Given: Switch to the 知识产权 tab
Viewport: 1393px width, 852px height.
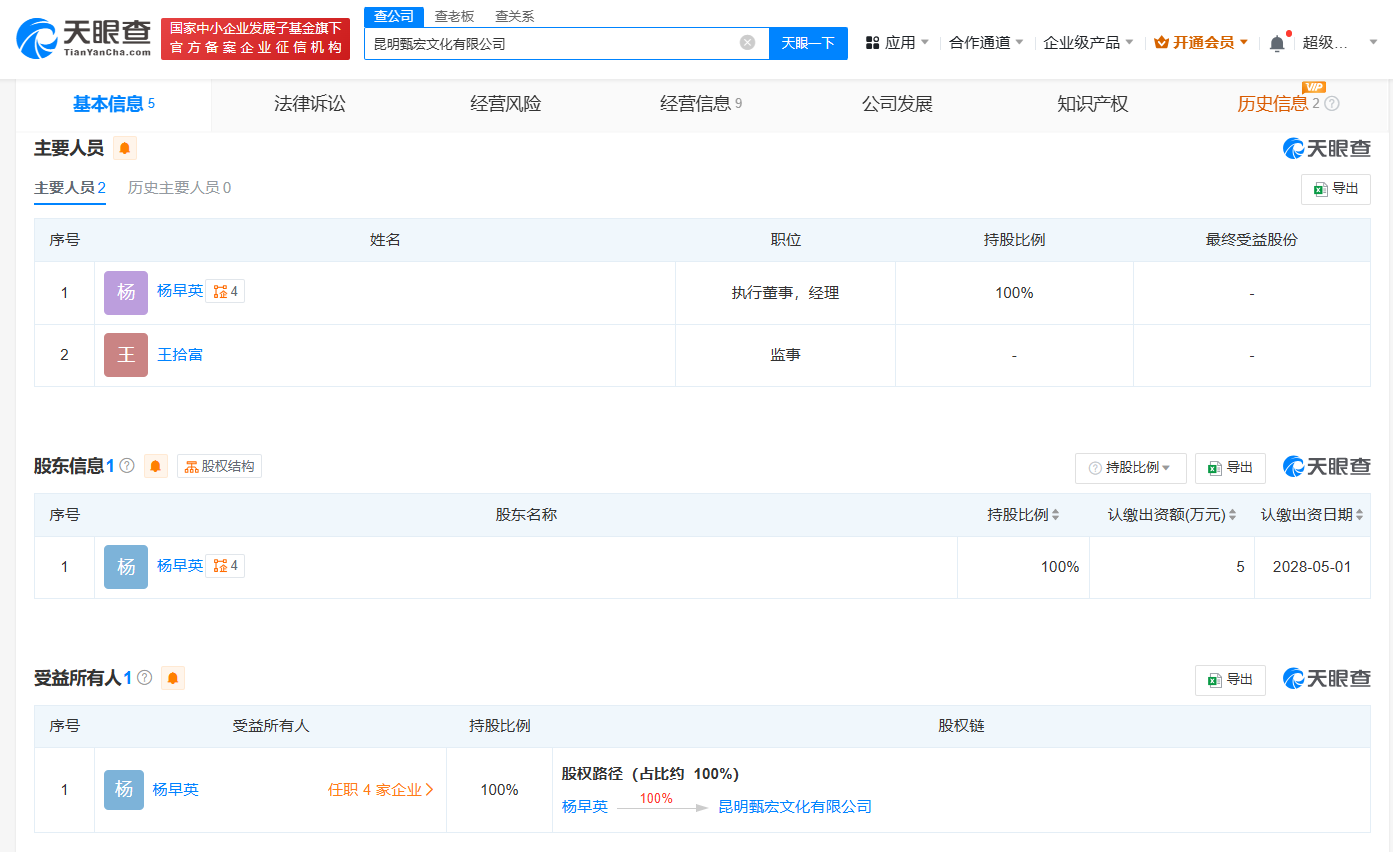Looking at the screenshot, I should 1093,104.
